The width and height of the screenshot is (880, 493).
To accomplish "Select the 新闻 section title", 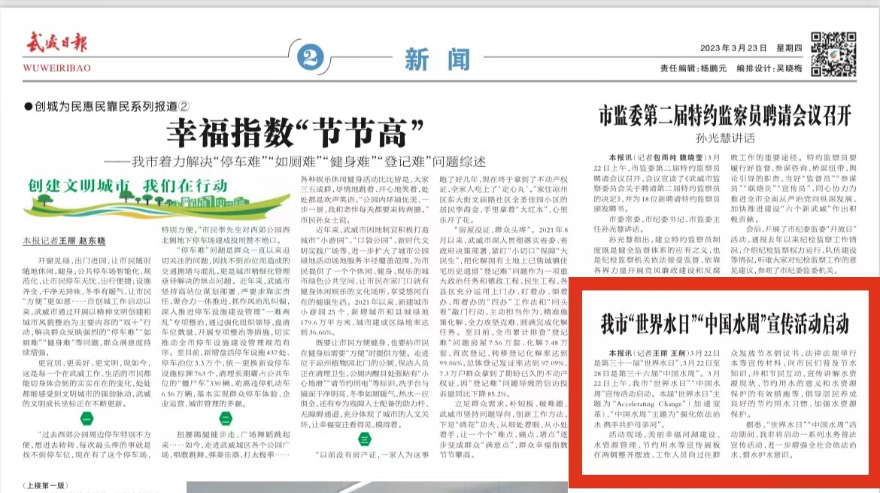I will click(437, 59).
